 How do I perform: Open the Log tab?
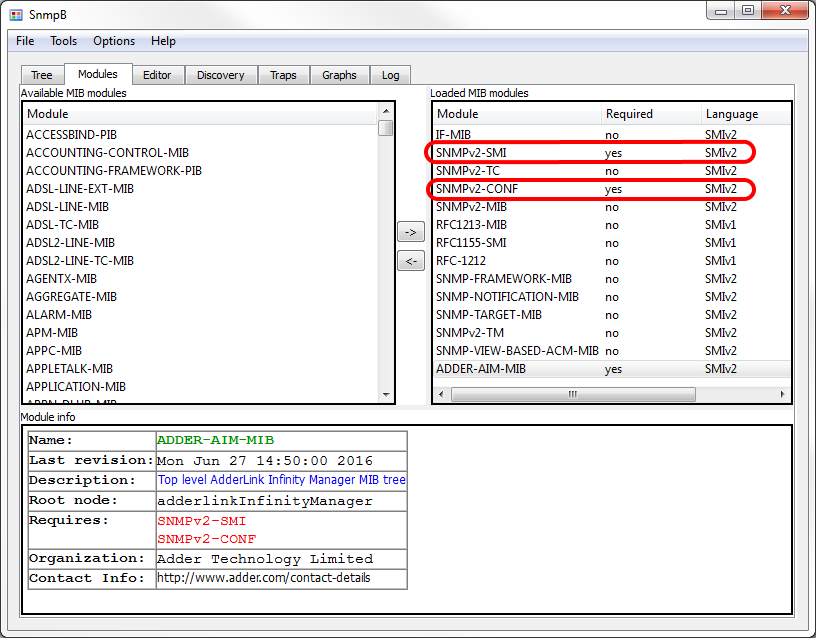pyautogui.click(x=390, y=75)
